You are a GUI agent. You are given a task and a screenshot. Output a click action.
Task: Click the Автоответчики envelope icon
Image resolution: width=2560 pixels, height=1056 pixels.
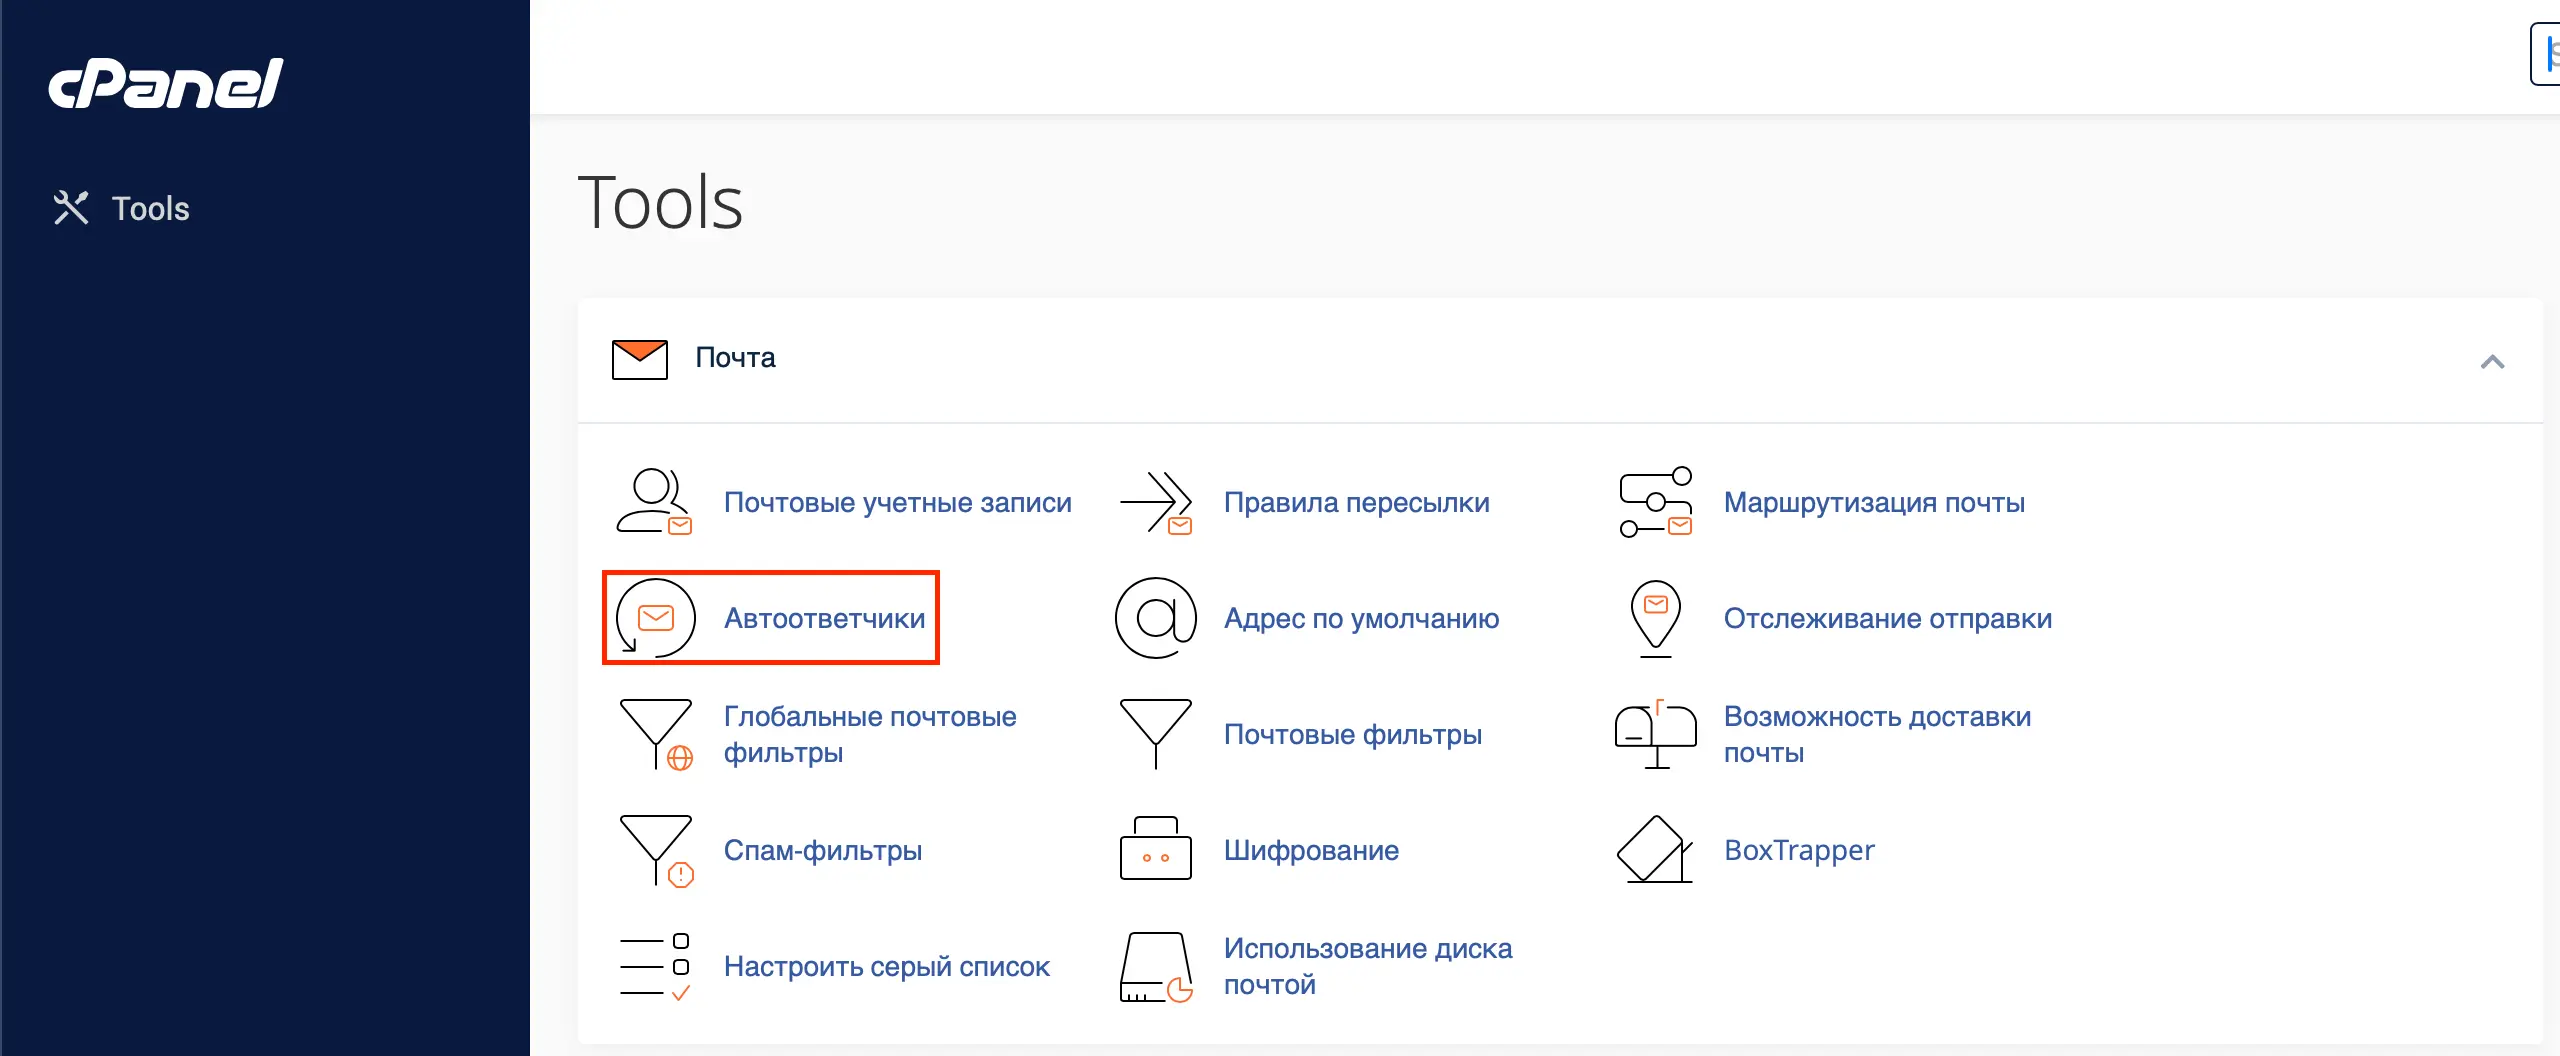tap(655, 618)
